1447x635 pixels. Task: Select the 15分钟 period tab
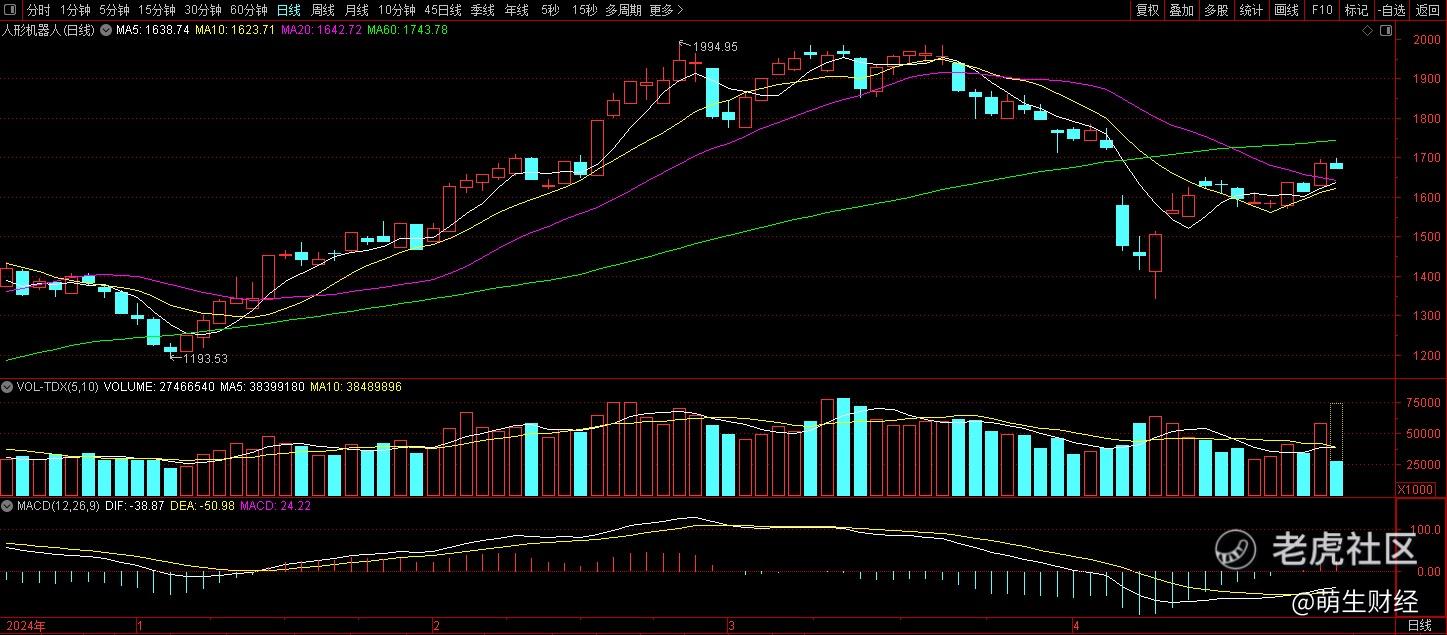[x=156, y=10]
